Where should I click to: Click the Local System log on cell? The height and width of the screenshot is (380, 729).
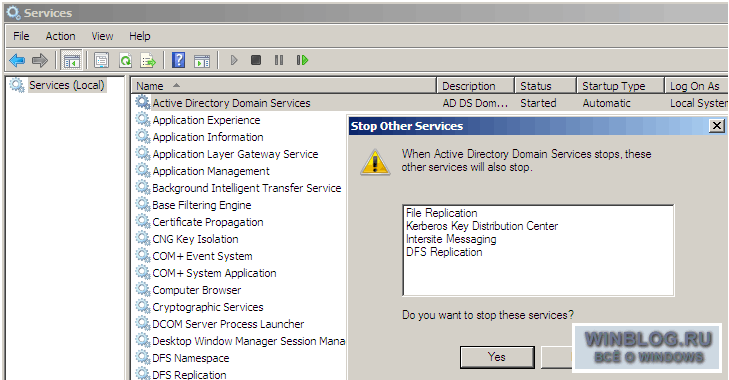coord(699,103)
